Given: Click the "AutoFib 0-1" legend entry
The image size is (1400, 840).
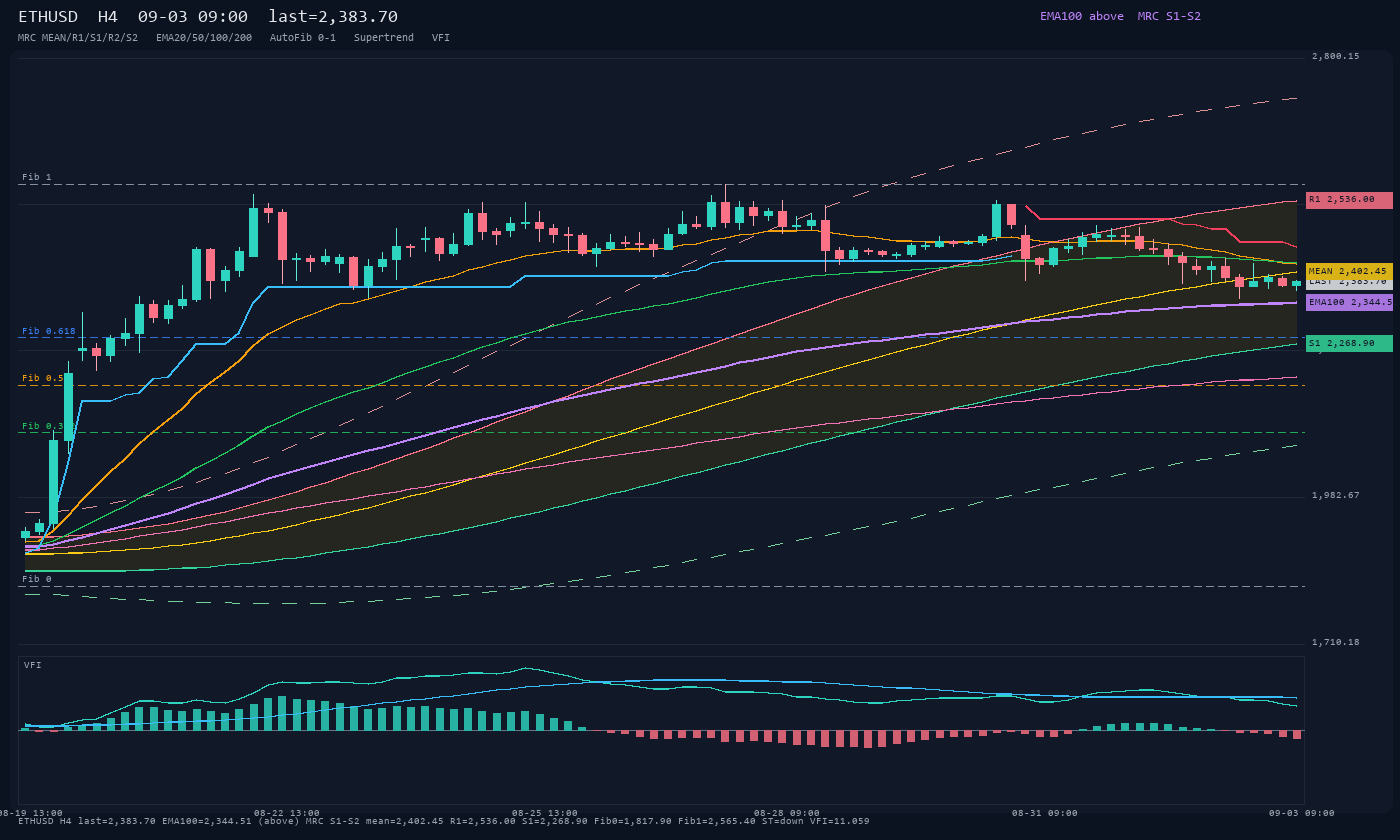Looking at the screenshot, I should coord(303,38).
